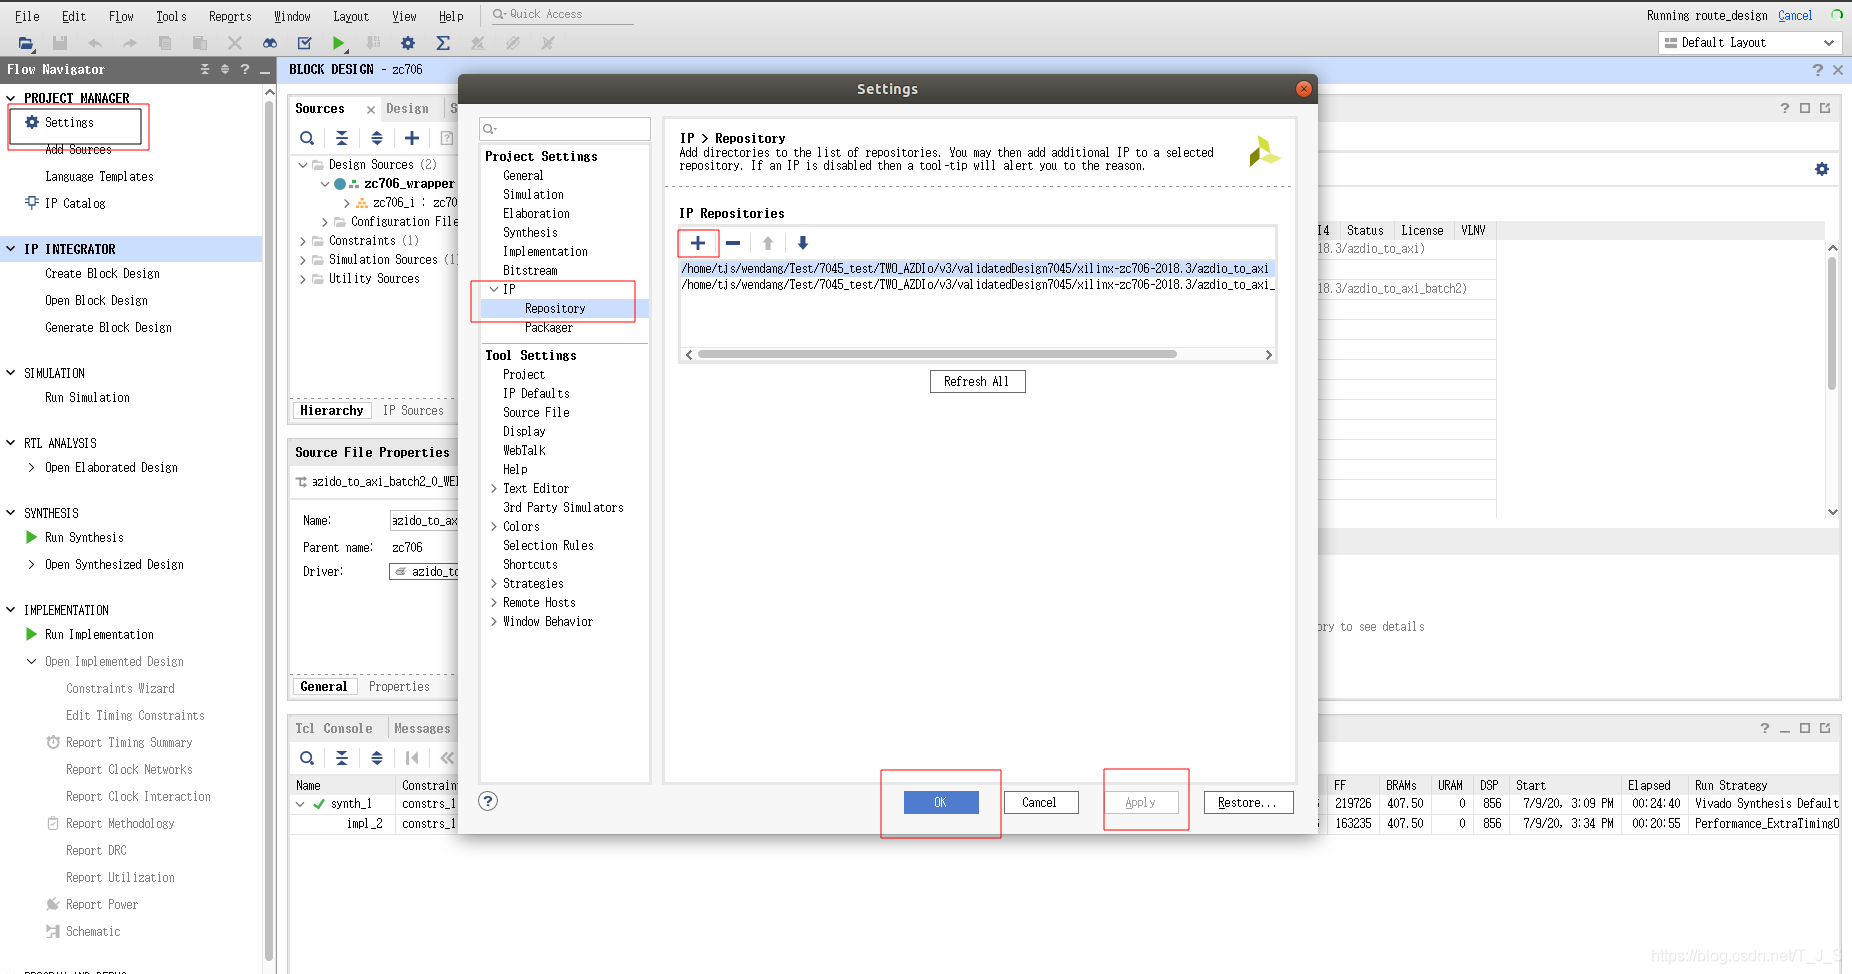Open the File menu
Image resolution: width=1852 pixels, height=974 pixels.
point(27,16)
